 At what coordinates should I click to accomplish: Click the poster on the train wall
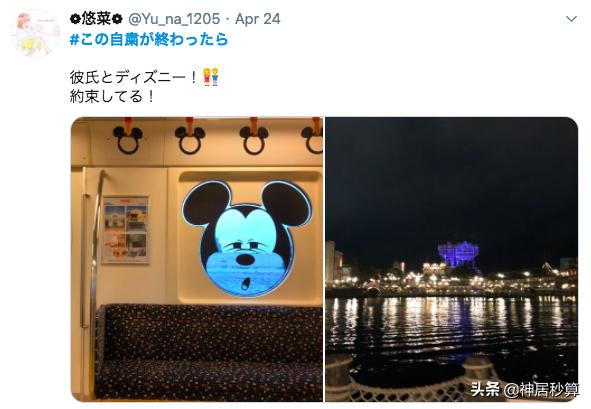tap(126, 230)
